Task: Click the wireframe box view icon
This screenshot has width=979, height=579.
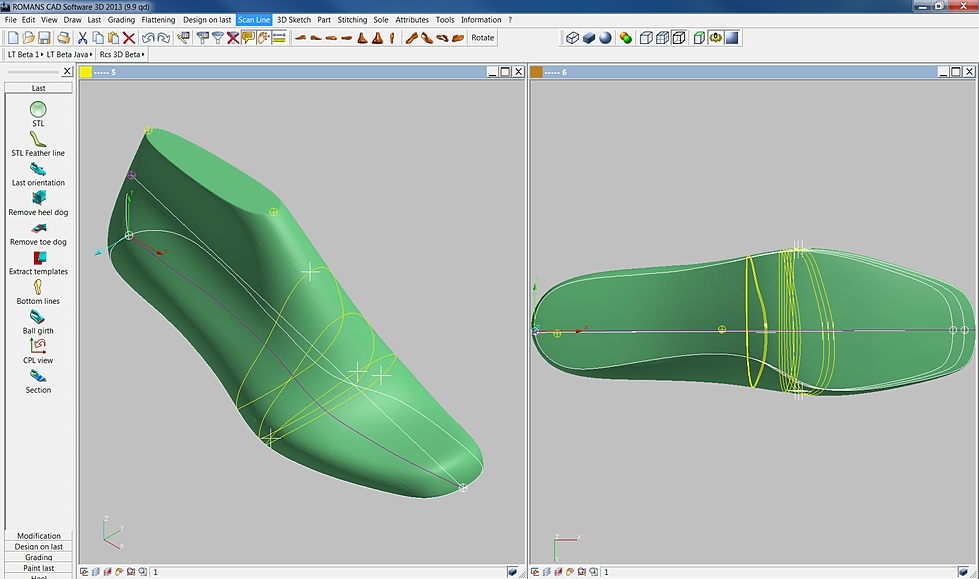Action: point(572,38)
